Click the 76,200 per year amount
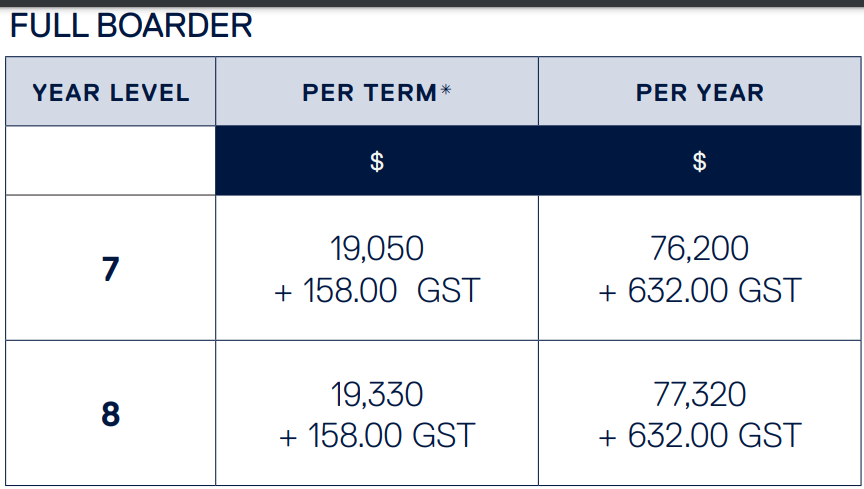 [x=700, y=248]
